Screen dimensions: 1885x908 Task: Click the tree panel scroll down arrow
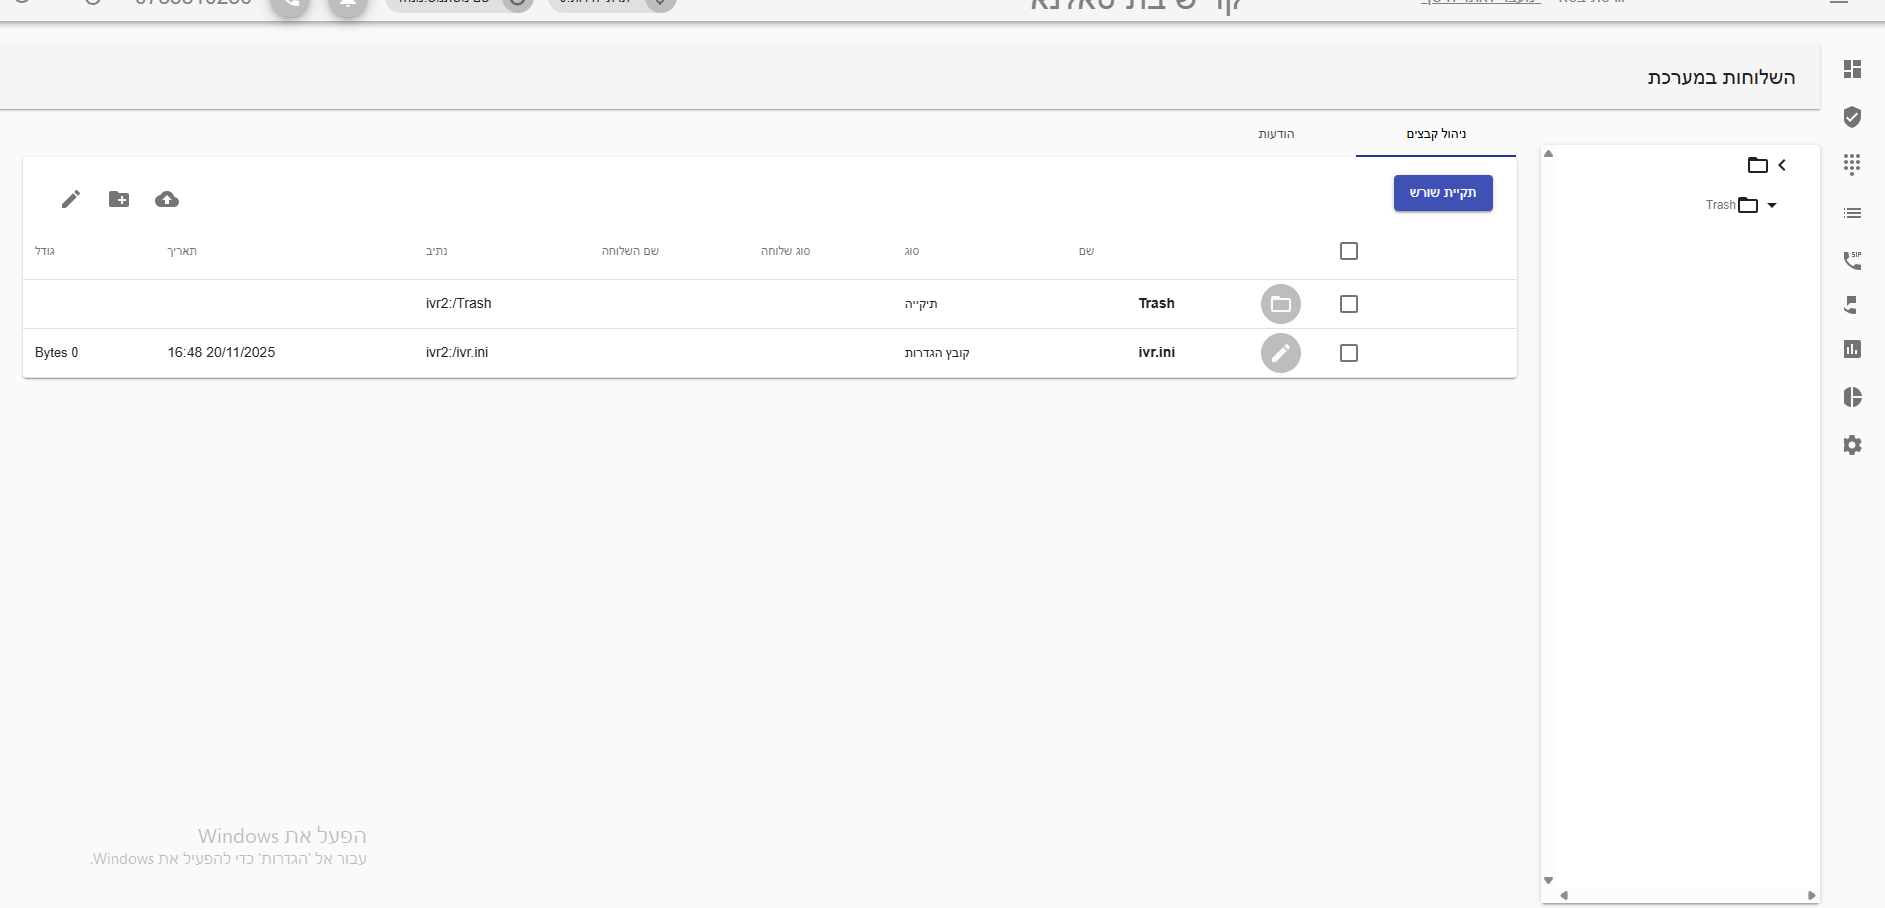(x=1548, y=881)
